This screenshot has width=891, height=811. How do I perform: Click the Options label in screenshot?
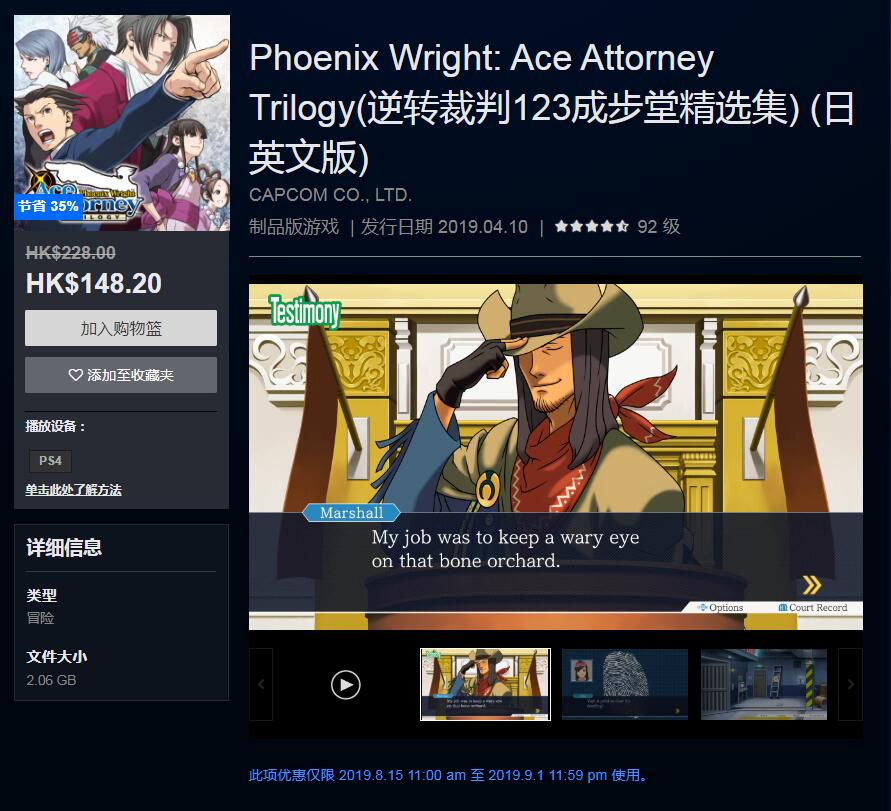click(x=720, y=608)
